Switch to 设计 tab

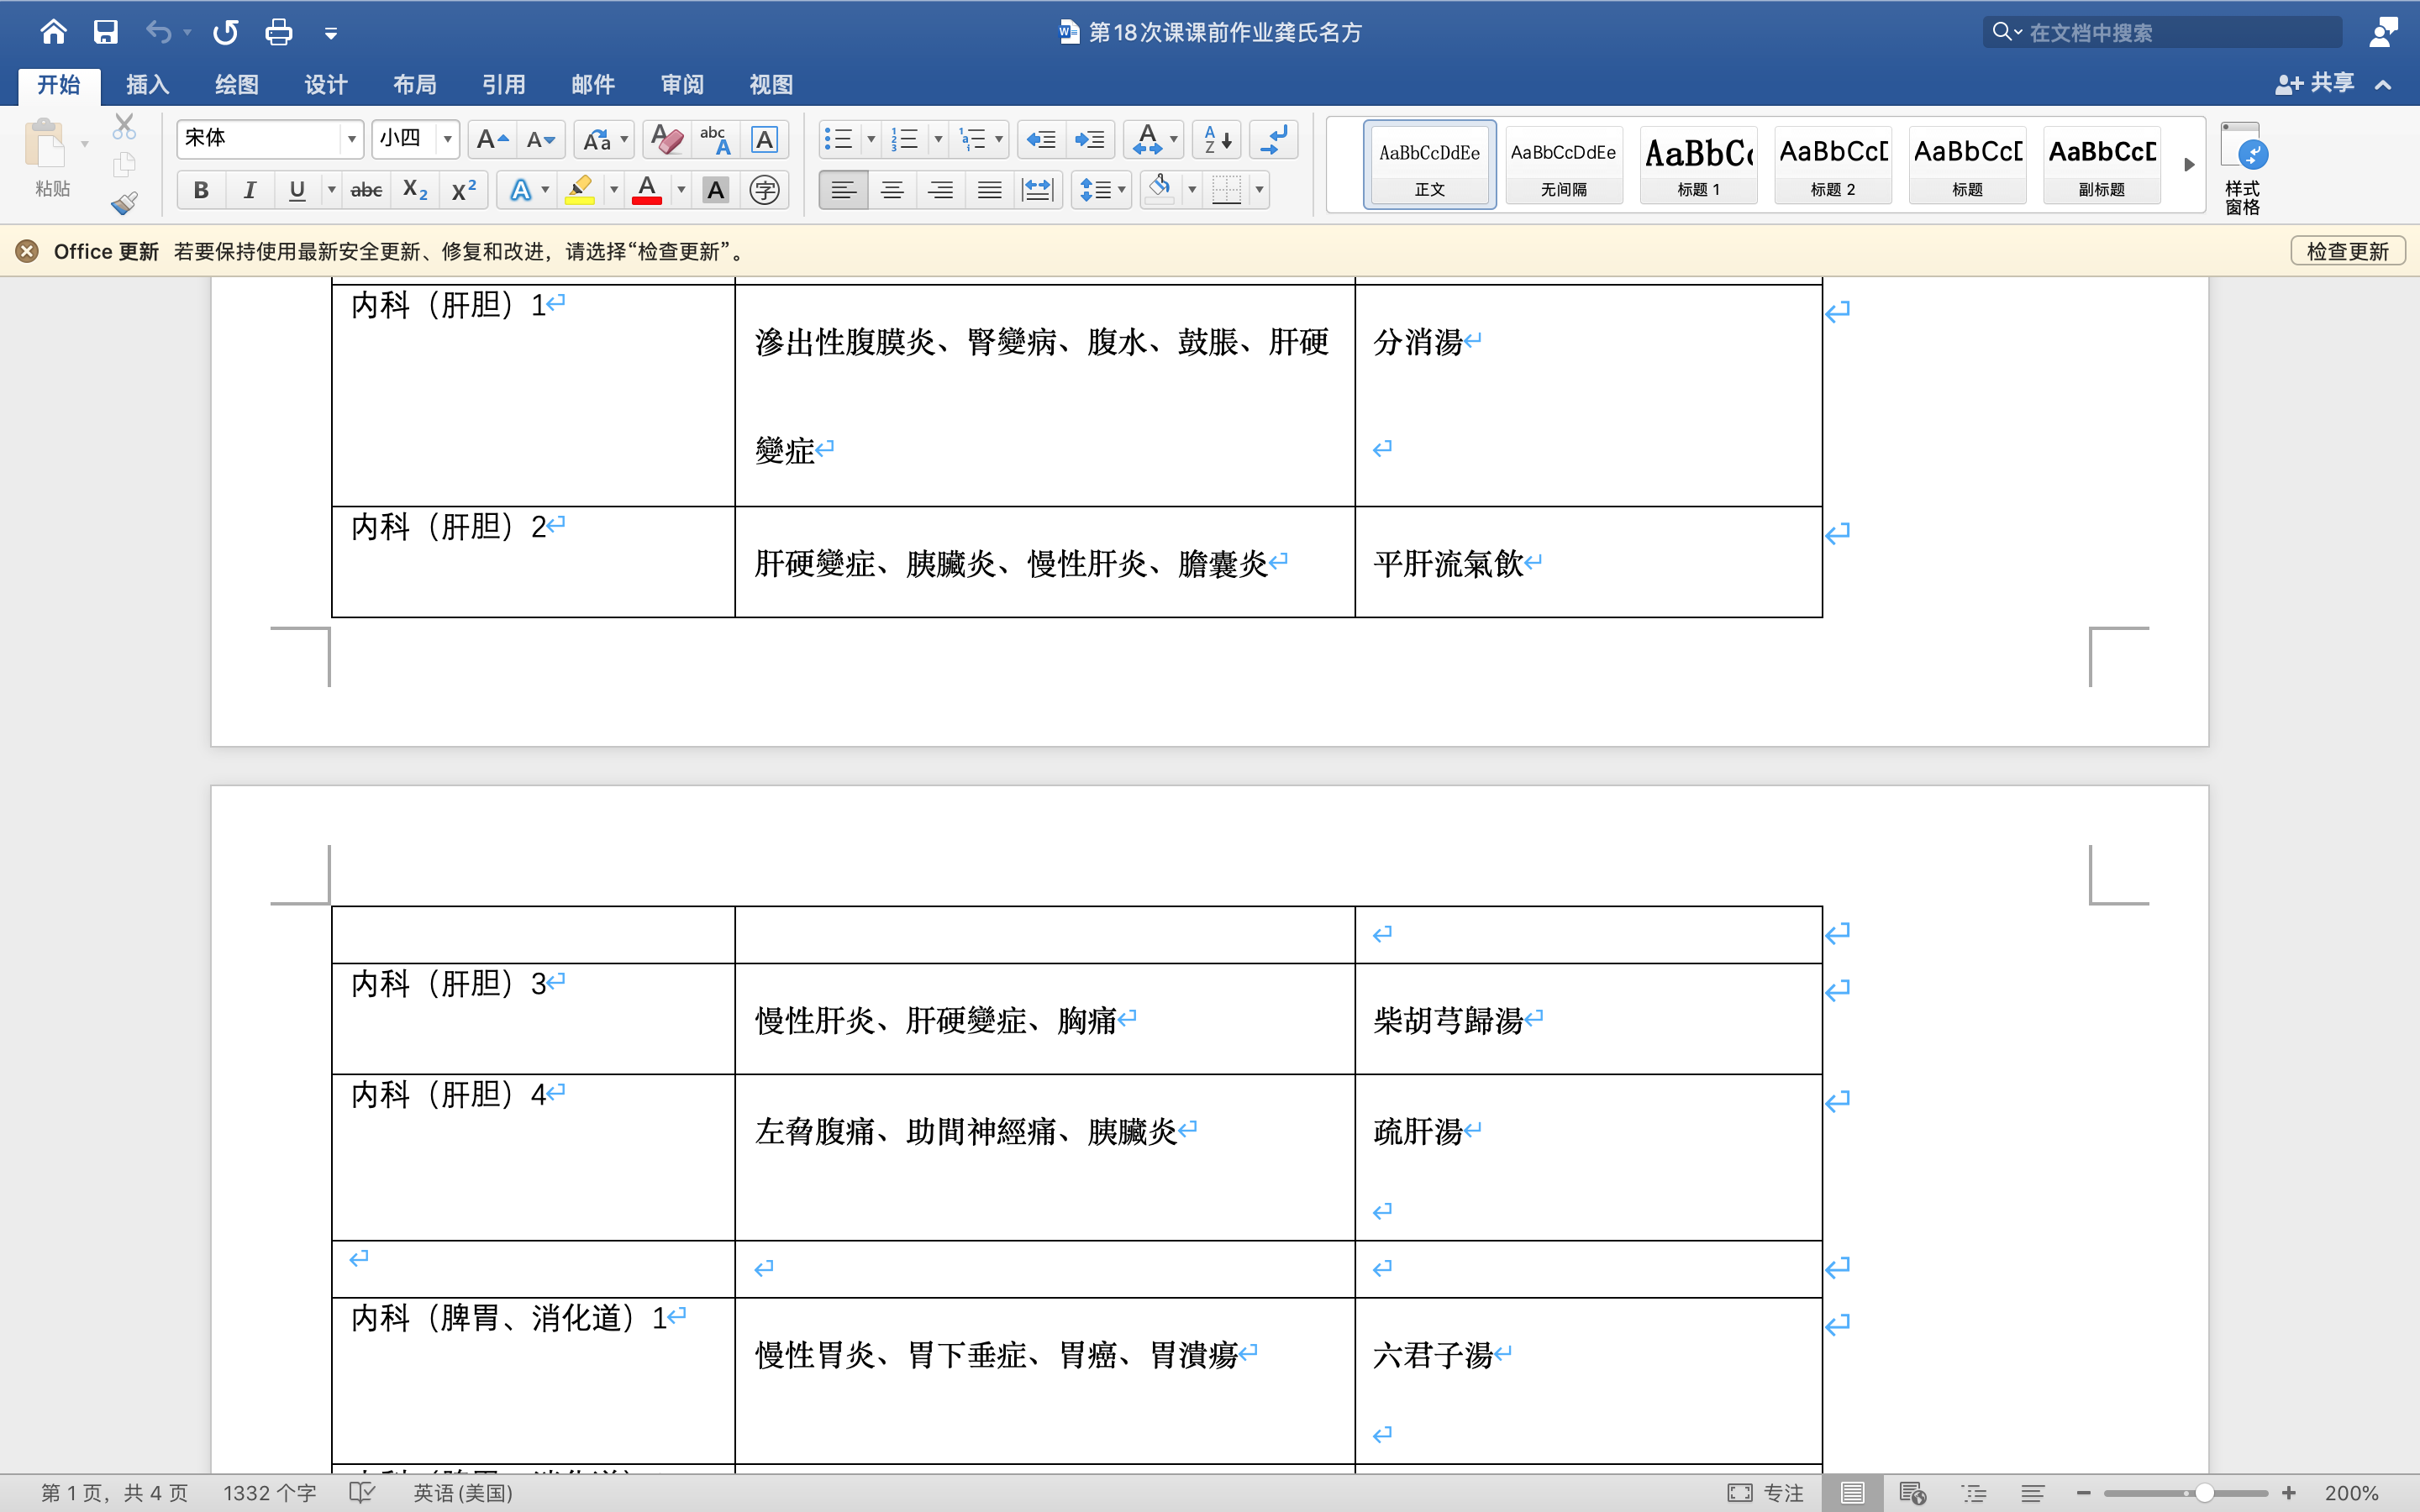pyautogui.click(x=326, y=85)
